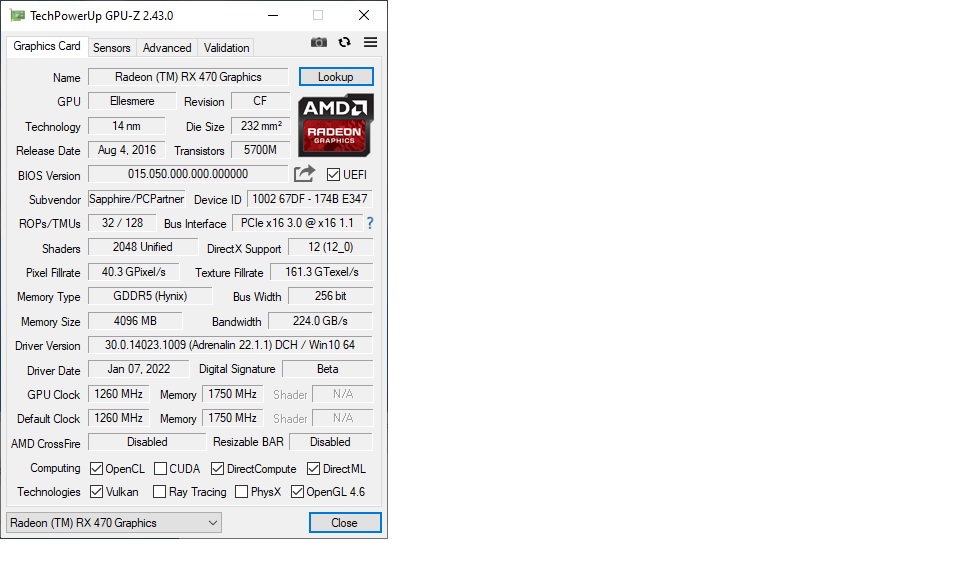Toggle the PhysX checkbox
The width and height of the screenshot is (966, 573).
coord(242,491)
